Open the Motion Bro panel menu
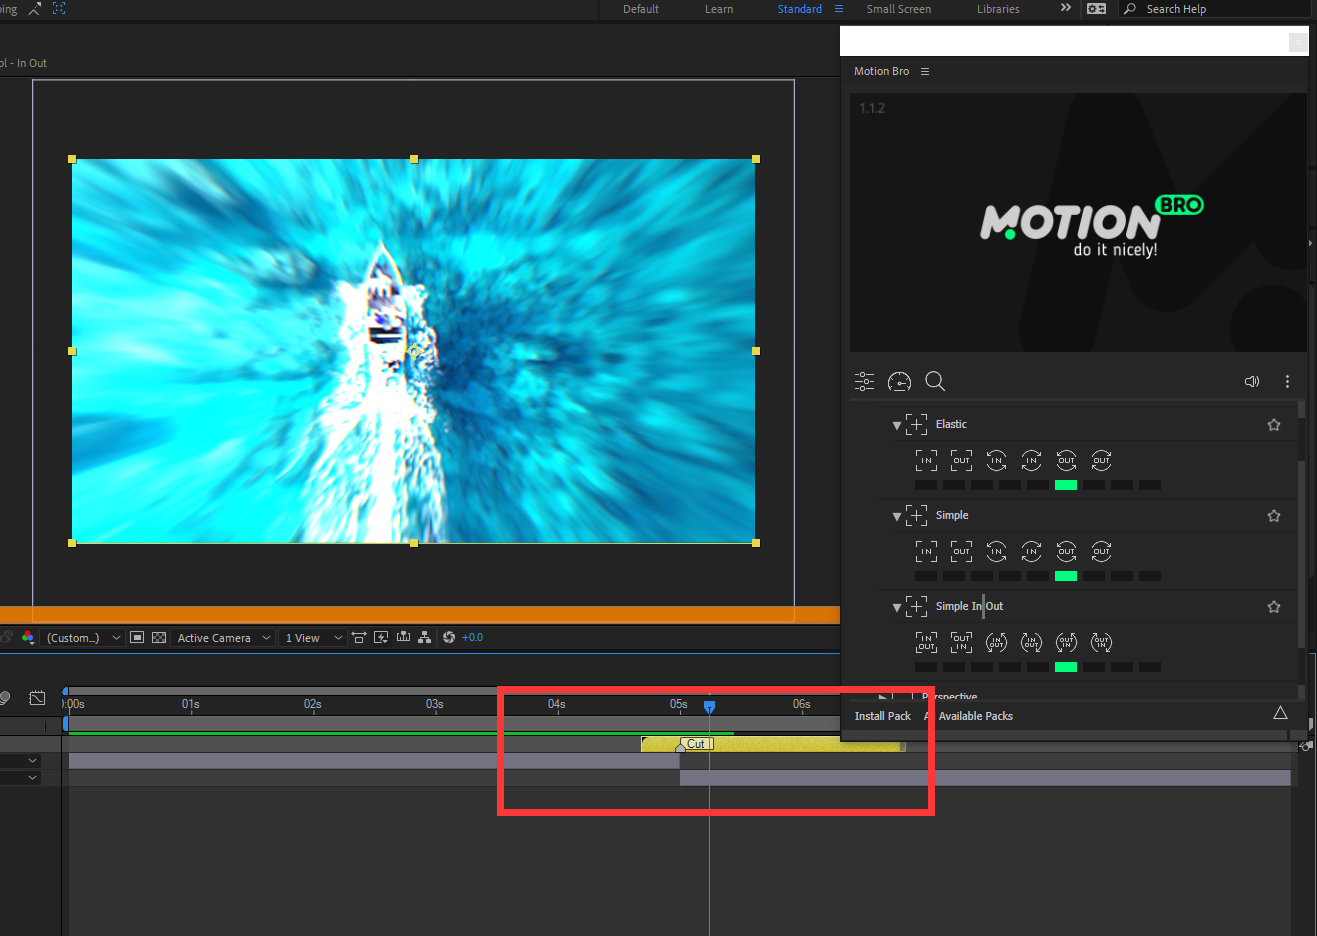Screen dimensions: 1317x936 coord(925,71)
